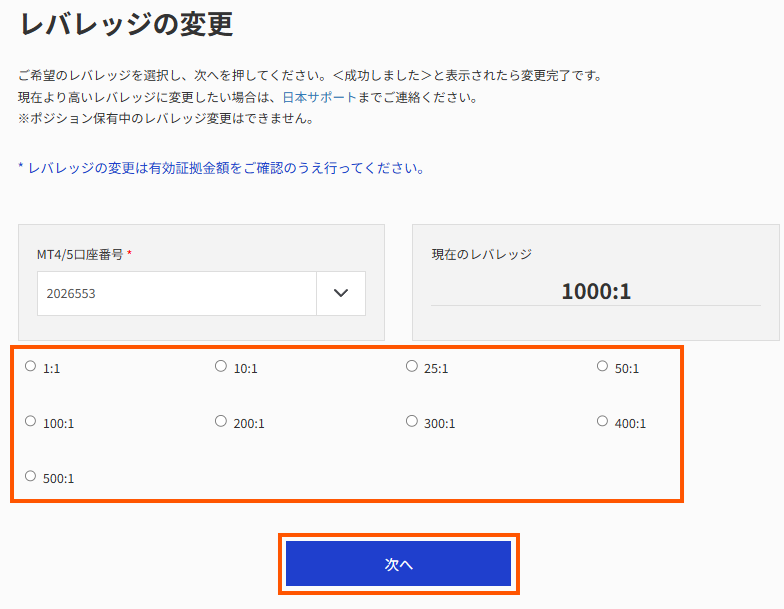784x609 pixels.
Task: Choose the 10:1 leverage option
Action: click(x=221, y=366)
